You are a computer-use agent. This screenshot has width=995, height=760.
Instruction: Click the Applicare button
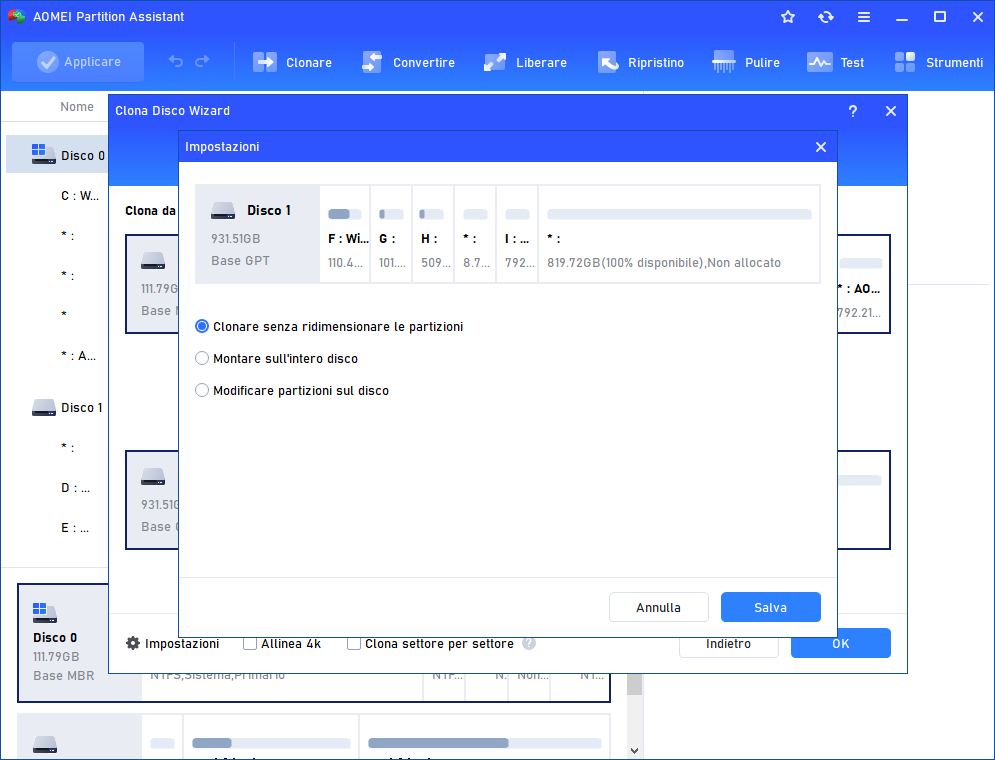[78, 62]
